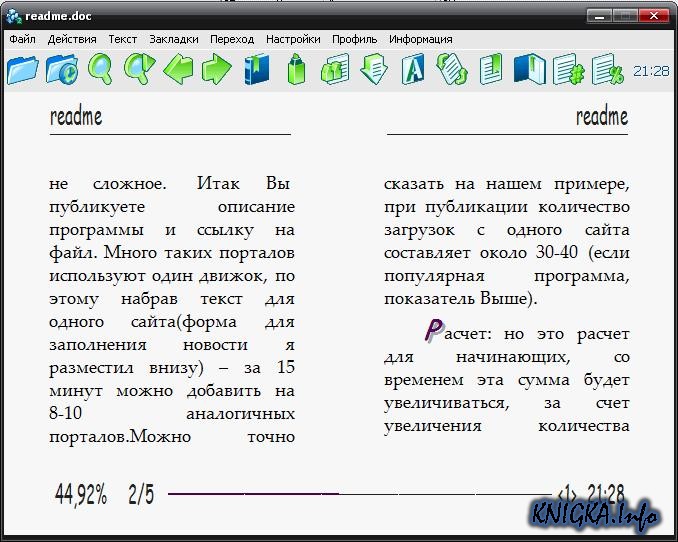The image size is (678, 542).
Task: Click the single page with green bookmark icon
Action: [491, 69]
